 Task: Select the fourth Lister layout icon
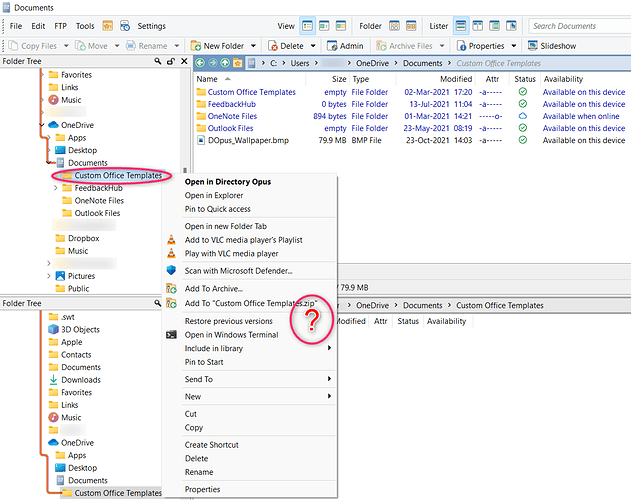tap(511, 26)
